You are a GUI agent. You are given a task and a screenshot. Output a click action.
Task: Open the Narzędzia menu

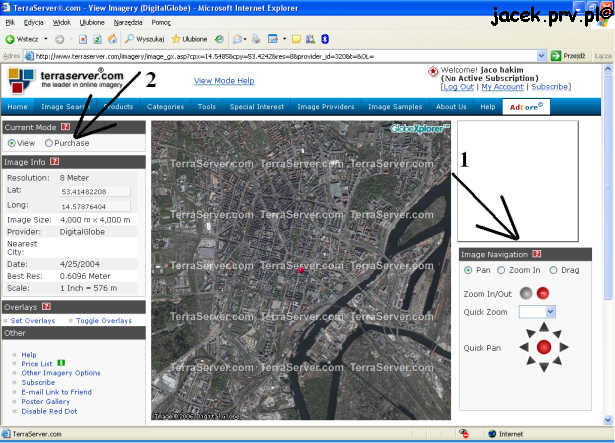pyautogui.click(x=128, y=22)
